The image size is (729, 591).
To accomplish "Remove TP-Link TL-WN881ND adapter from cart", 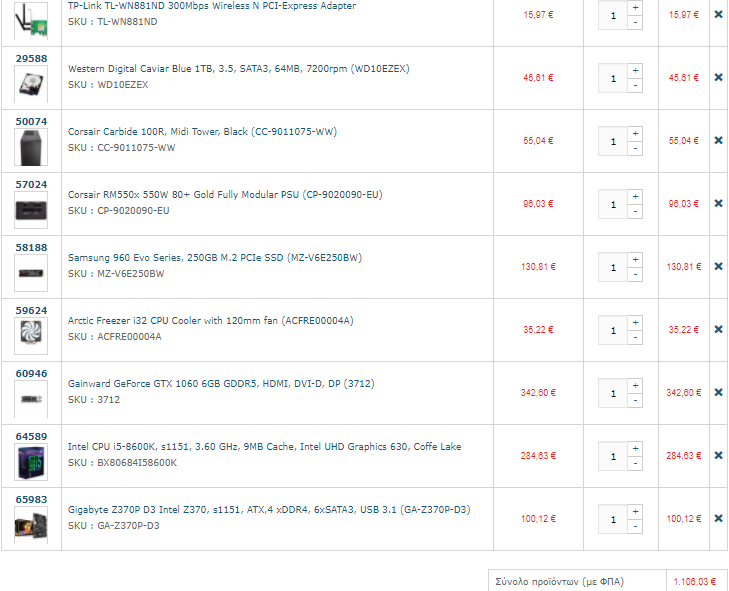I will tap(718, 14).
